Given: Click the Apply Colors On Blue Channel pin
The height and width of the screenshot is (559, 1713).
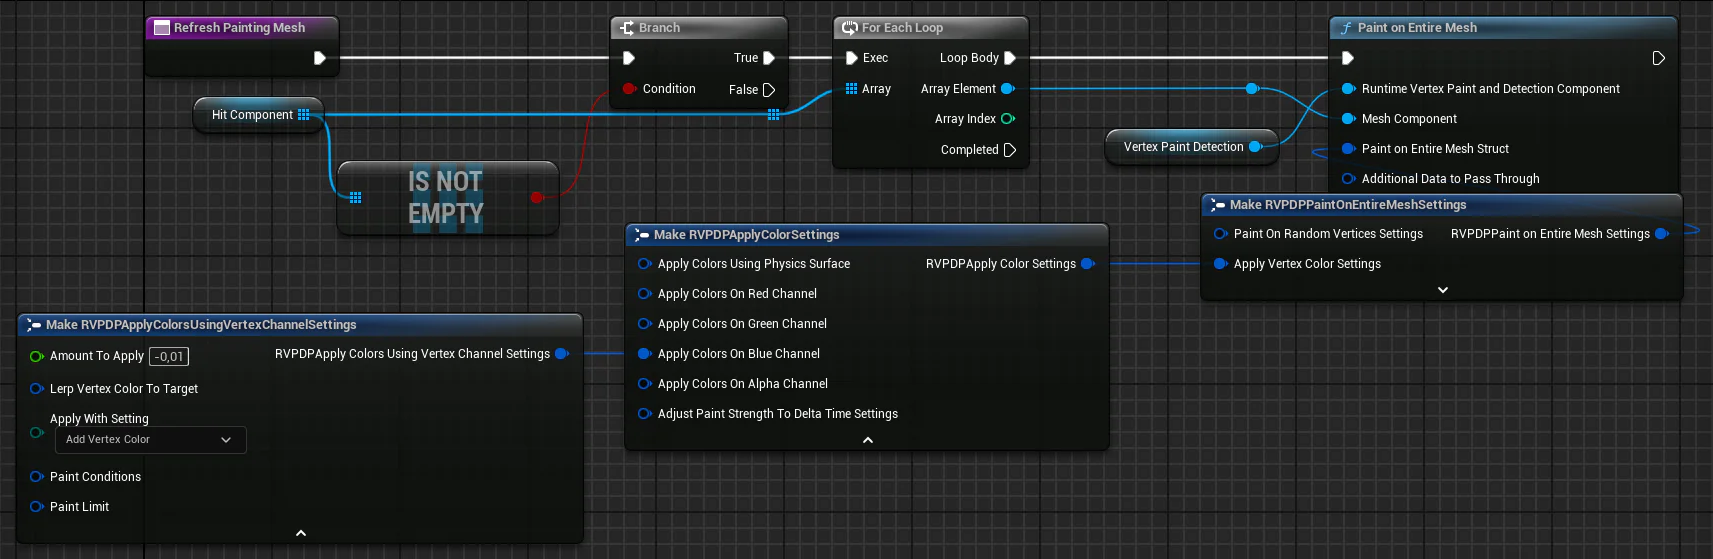Looking at the screenshot, I should tap(645, 354).
